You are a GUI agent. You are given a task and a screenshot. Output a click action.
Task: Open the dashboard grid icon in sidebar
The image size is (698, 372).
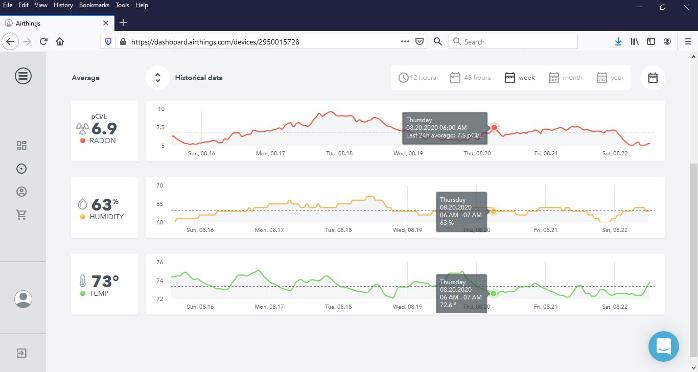click(21, 146)
